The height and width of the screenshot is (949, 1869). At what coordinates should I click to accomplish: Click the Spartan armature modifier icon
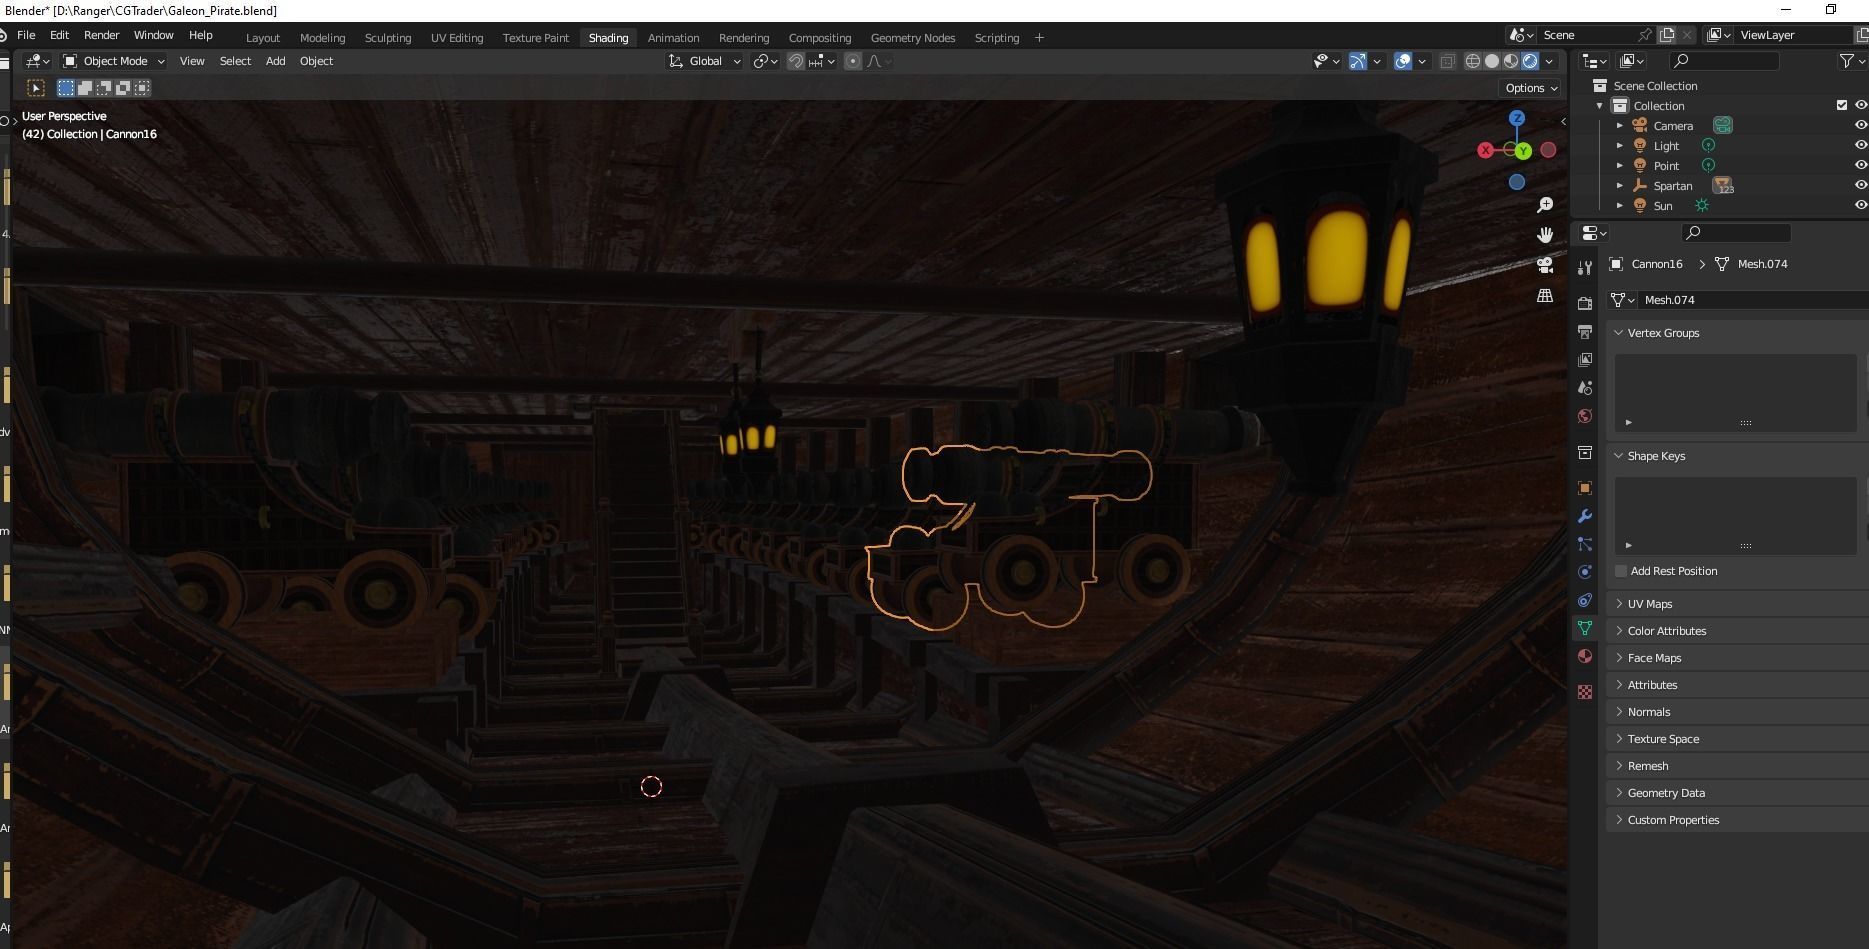tap(1722, 185)
